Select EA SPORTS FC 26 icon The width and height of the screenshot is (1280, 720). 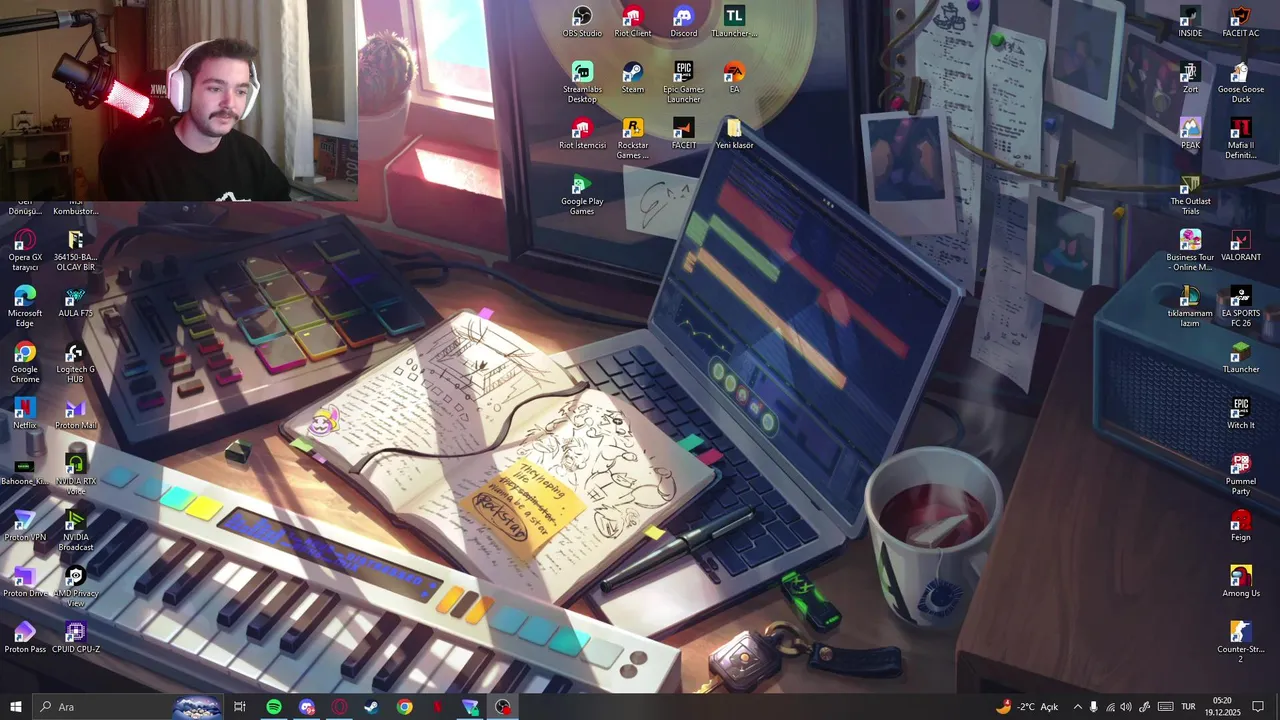pos(1241,307)
